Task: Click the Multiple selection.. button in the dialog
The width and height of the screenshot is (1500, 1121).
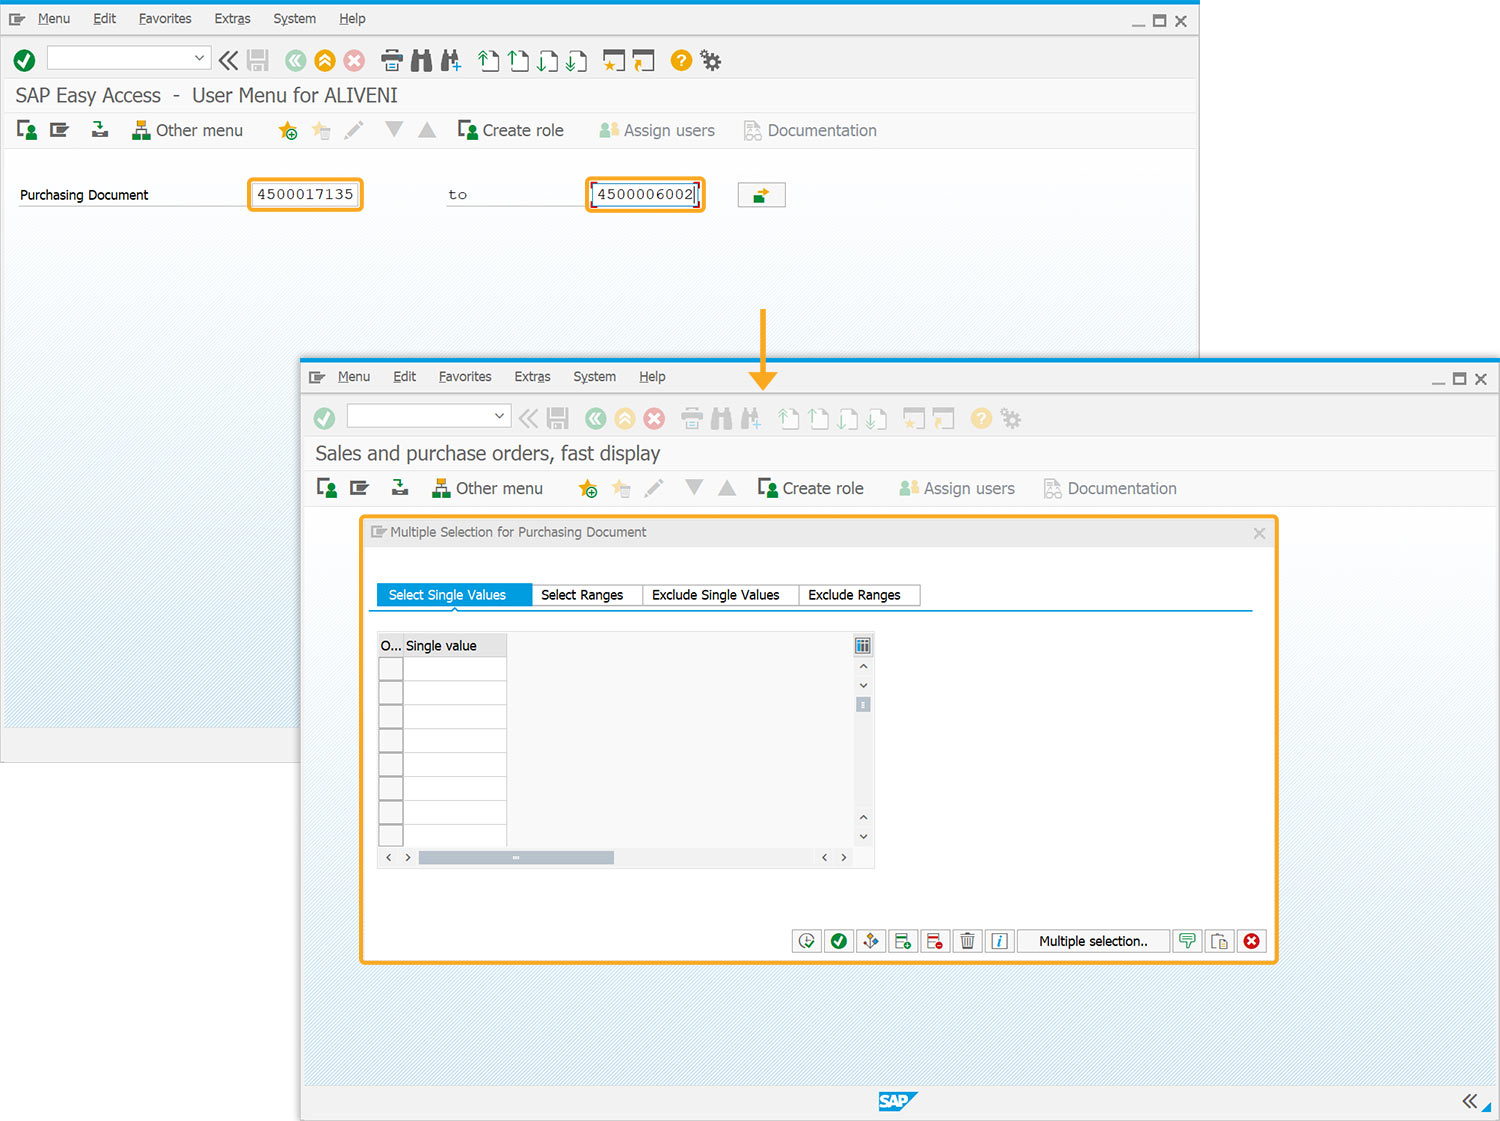Action: [x=1093, y=941]
